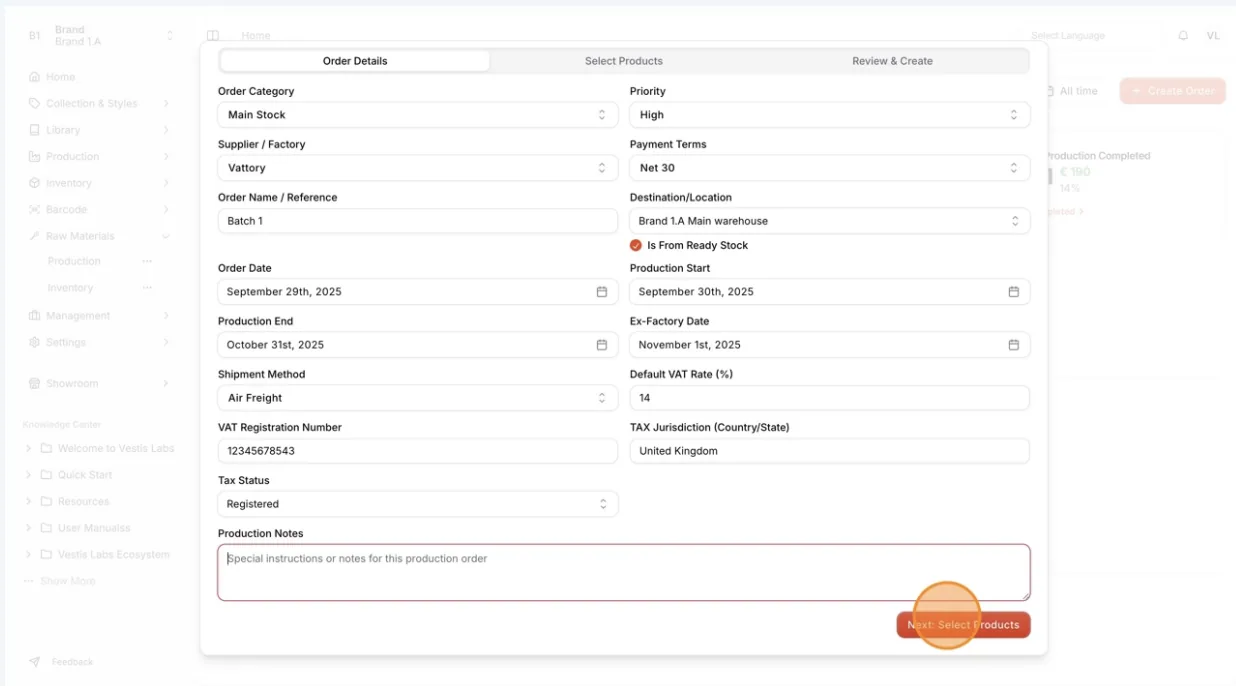Open the Brand 1.A switcher
The image size is (1236, 686).
click(100, 36)
